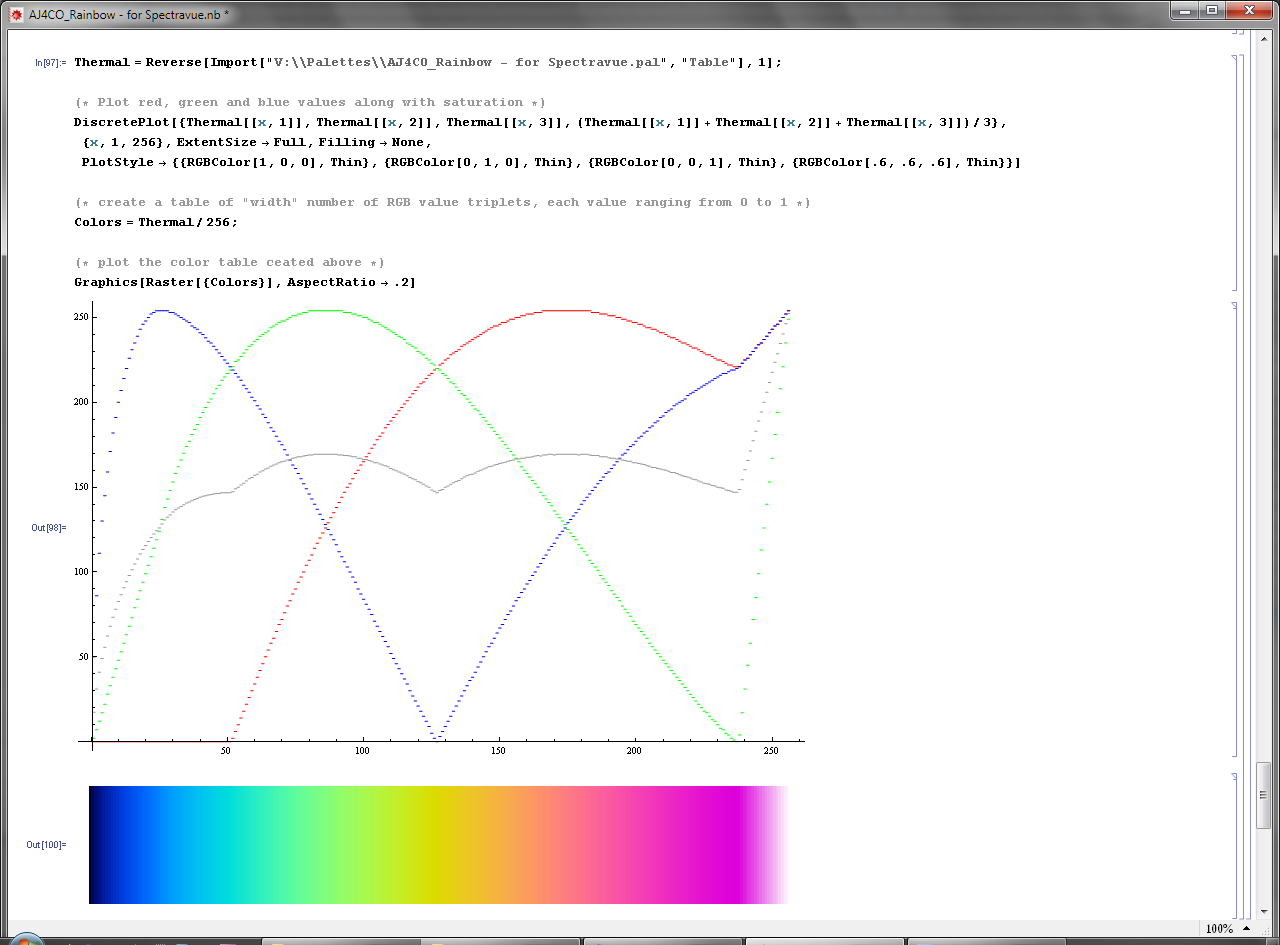Image resolution: width=1280 pixels, height=945 pixels.
Task: Maximize the notebook window
Action: (x=1212, y=11)
